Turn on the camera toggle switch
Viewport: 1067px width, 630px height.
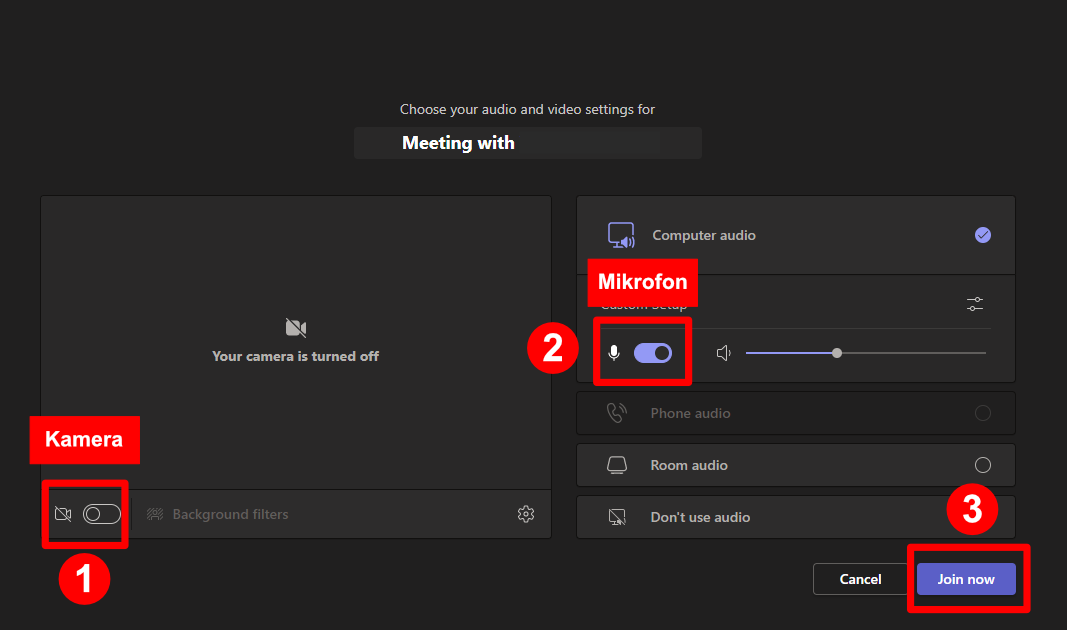coord(102,514)
